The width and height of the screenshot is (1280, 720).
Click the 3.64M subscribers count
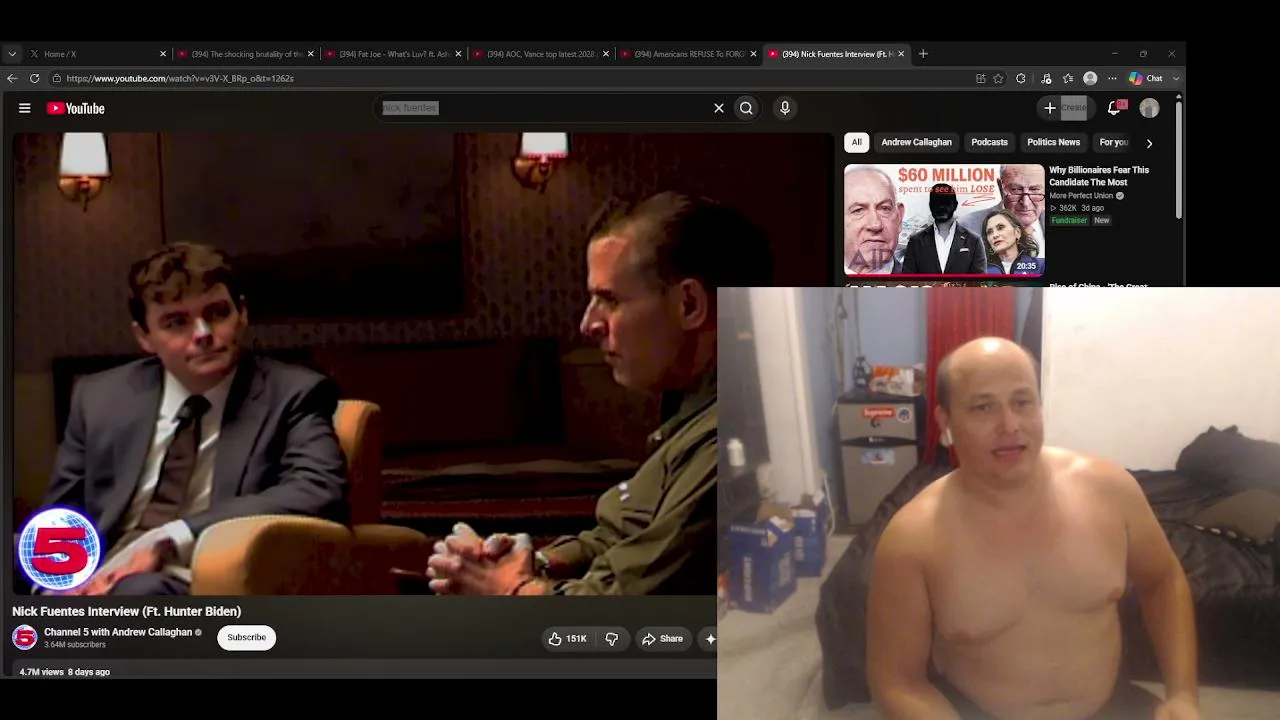pyautogui.click(x=75, y=645)
